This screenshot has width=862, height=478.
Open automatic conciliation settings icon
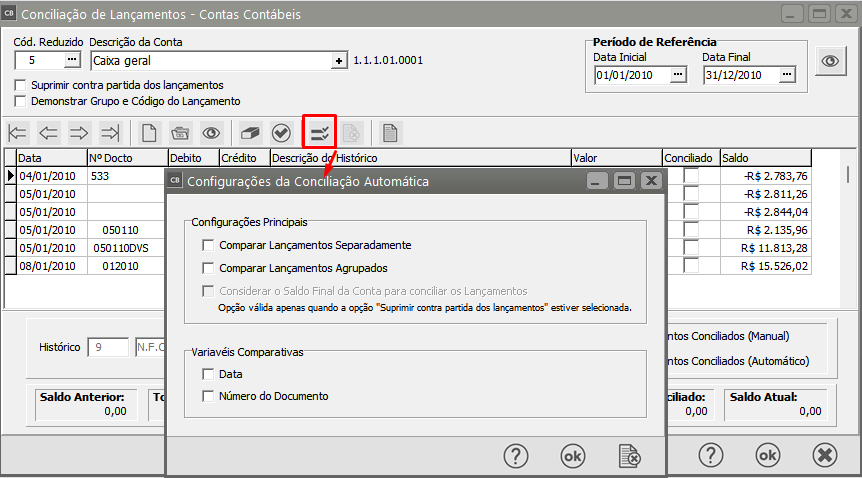[x=319, y=132]
